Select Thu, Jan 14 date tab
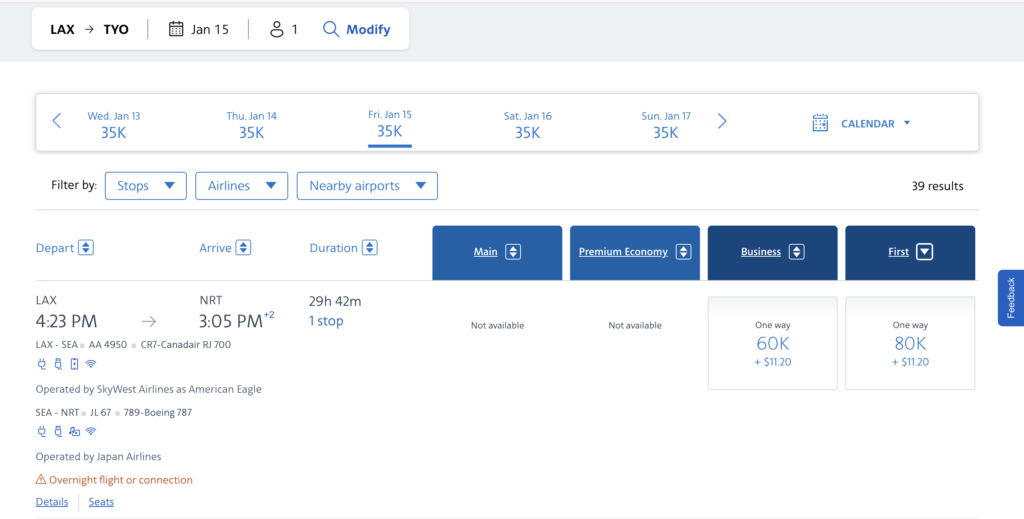The width and height of the screenshot is (1024, 519). tap(251, 125)
